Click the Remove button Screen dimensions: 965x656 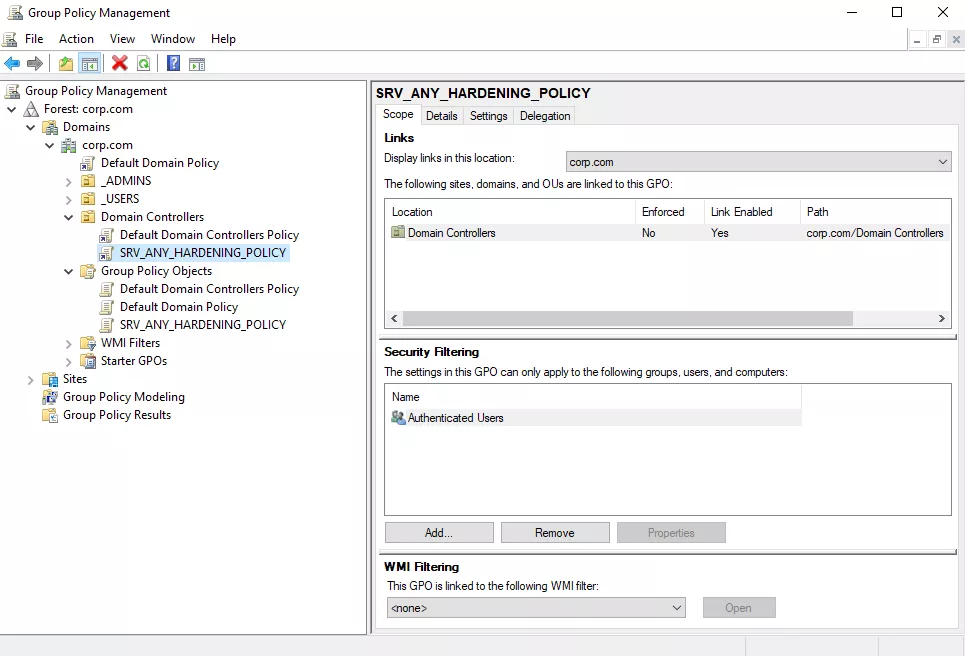click(555, 532)
